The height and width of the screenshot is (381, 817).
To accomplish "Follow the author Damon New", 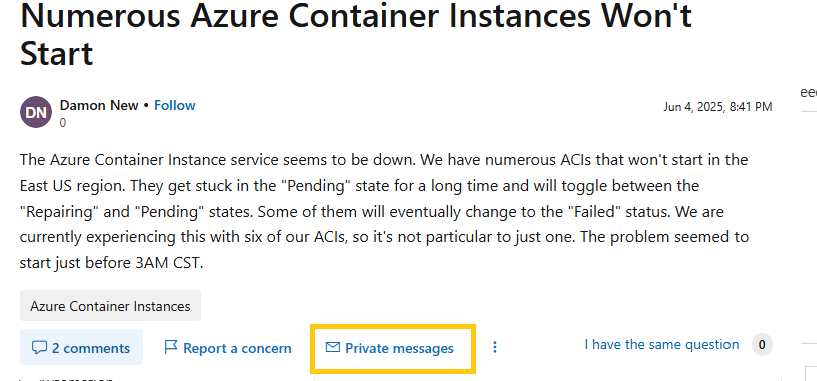I will 175,105.
